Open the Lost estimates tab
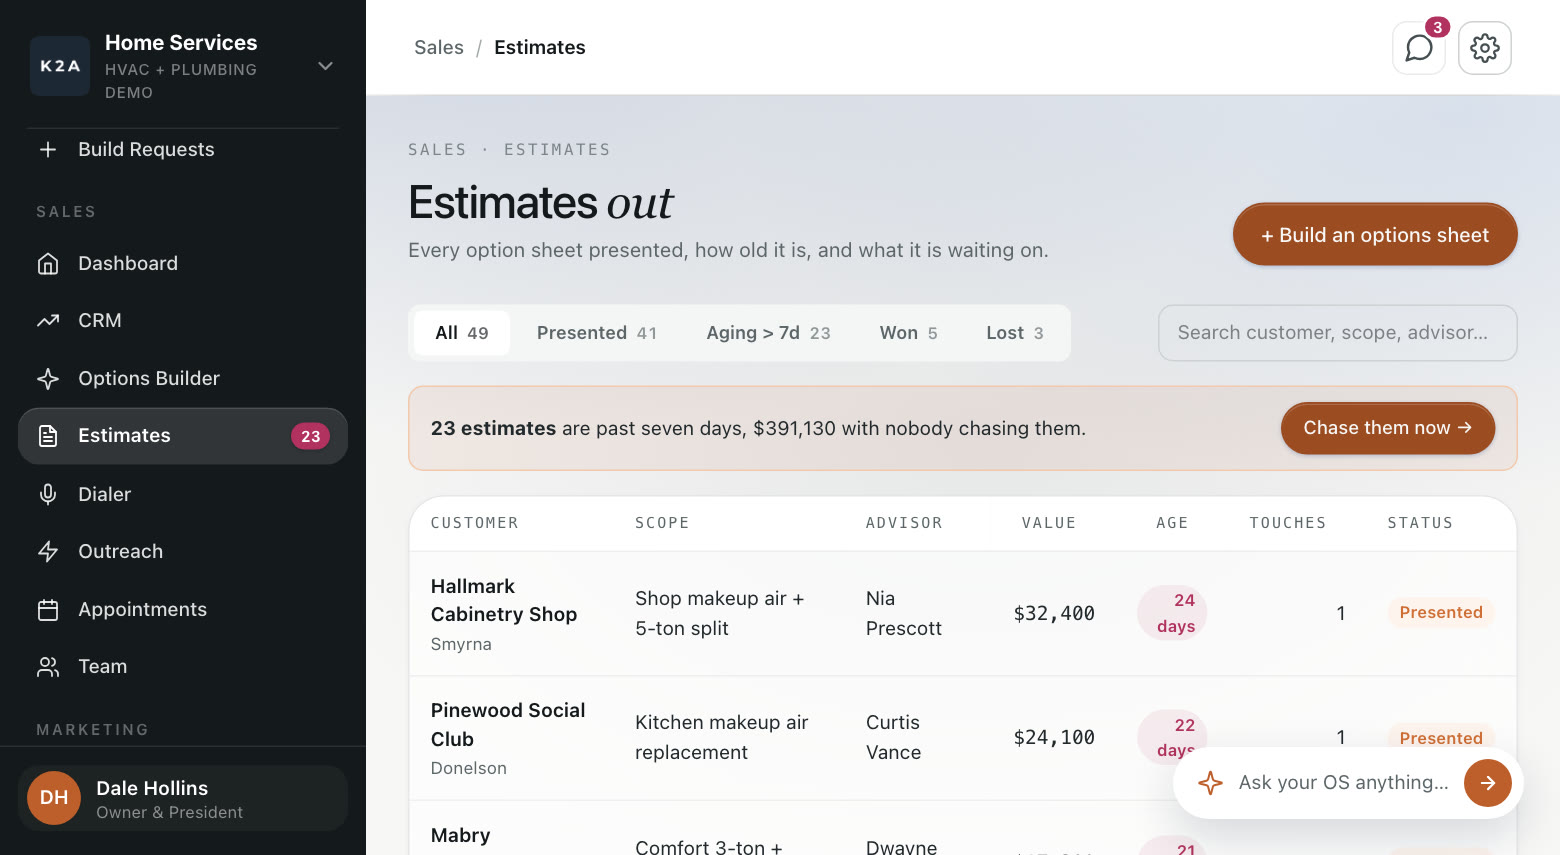1560x855 pixels. (x=1015, y=333)
